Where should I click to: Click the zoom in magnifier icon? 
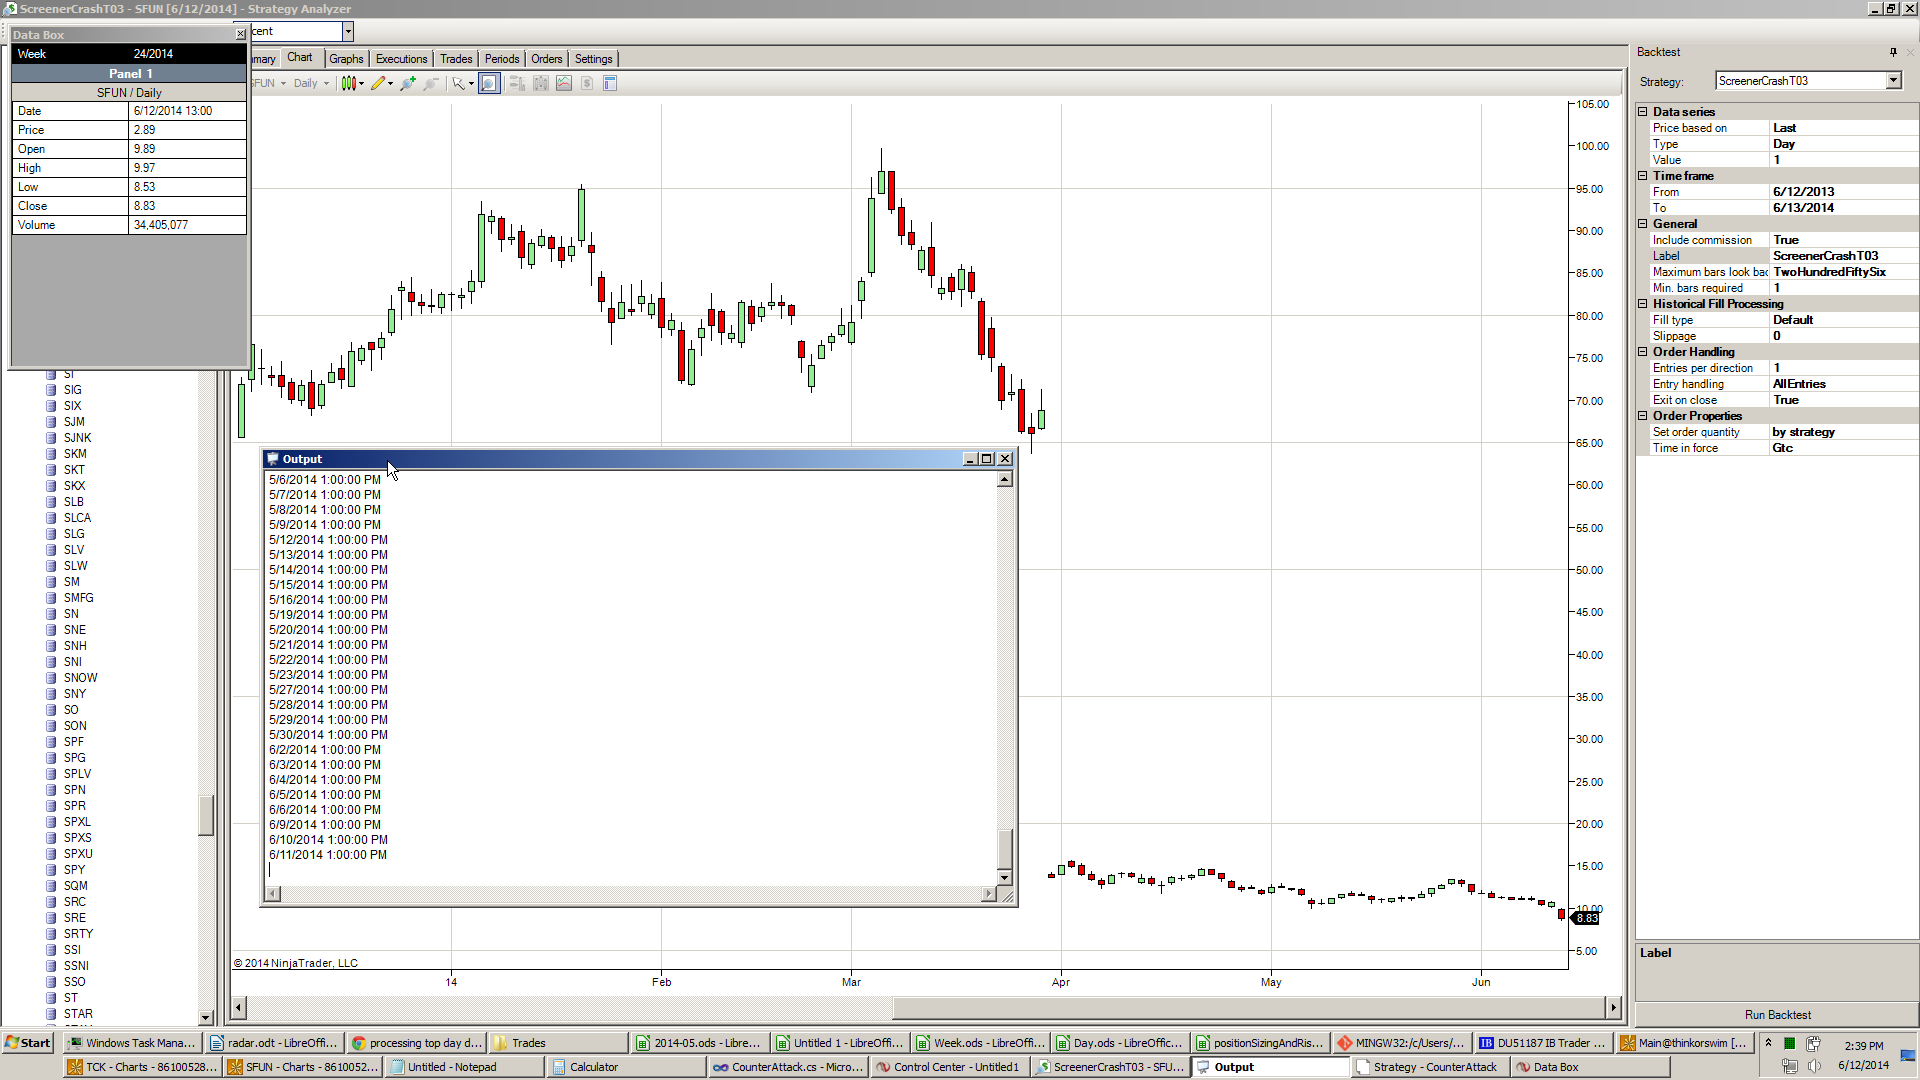(407, 83)
